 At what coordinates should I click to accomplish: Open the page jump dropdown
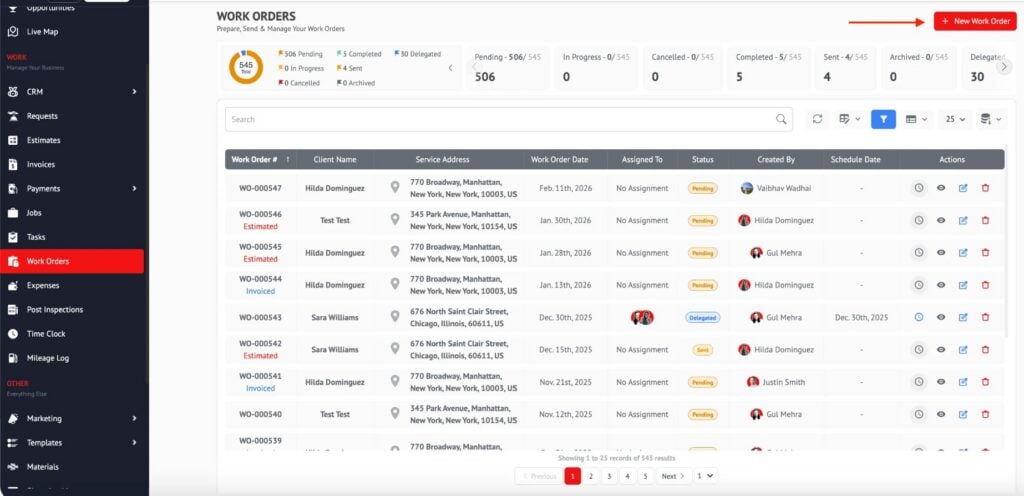[x=705, y=476]
